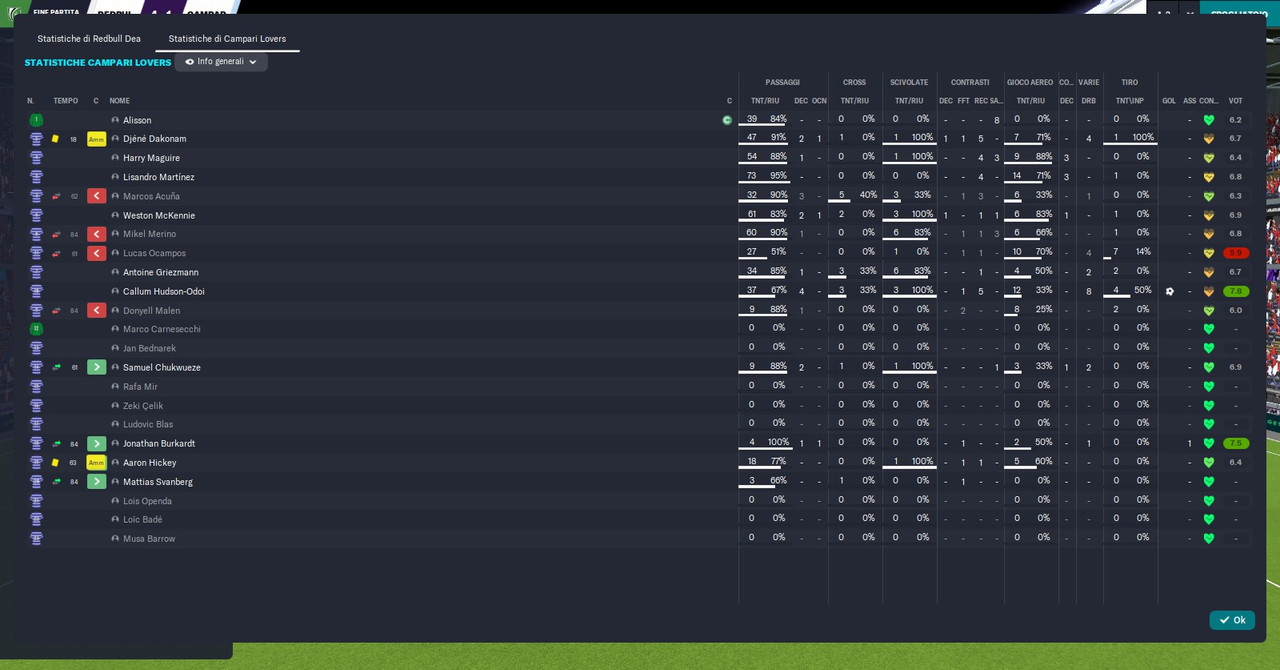The width and height of the screenshot is (1280, 670).
Task: Click the red substituted-off arrow for Donyell Malen
Action: [96, 310]
